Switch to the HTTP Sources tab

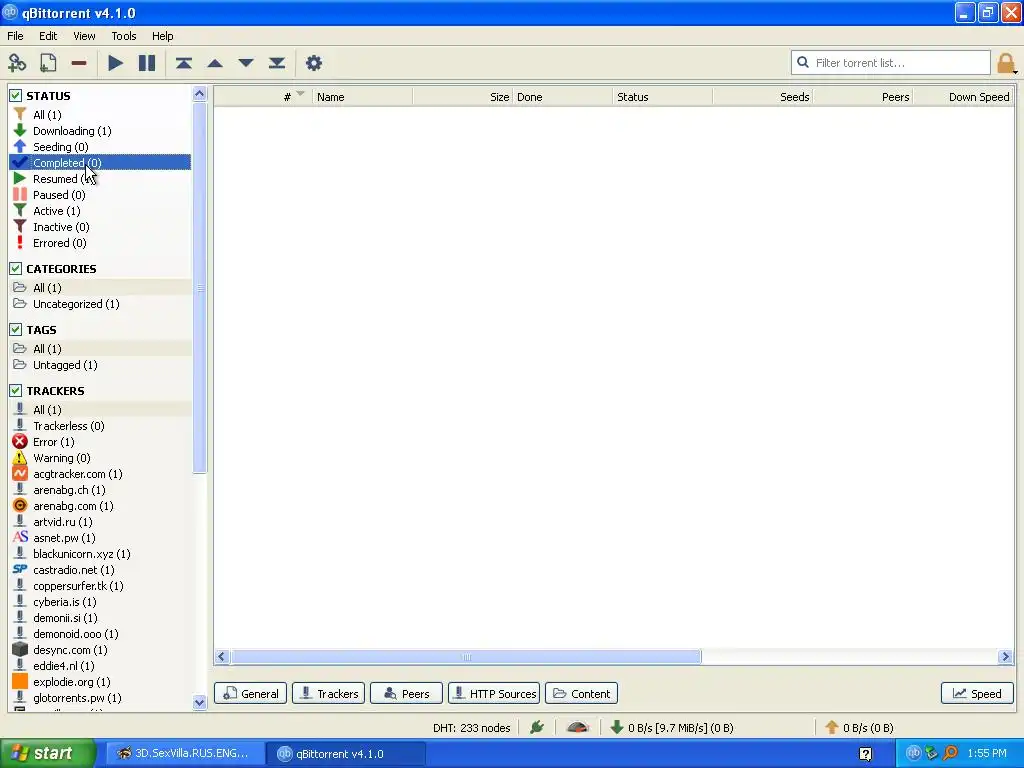[x=494, y=694]
